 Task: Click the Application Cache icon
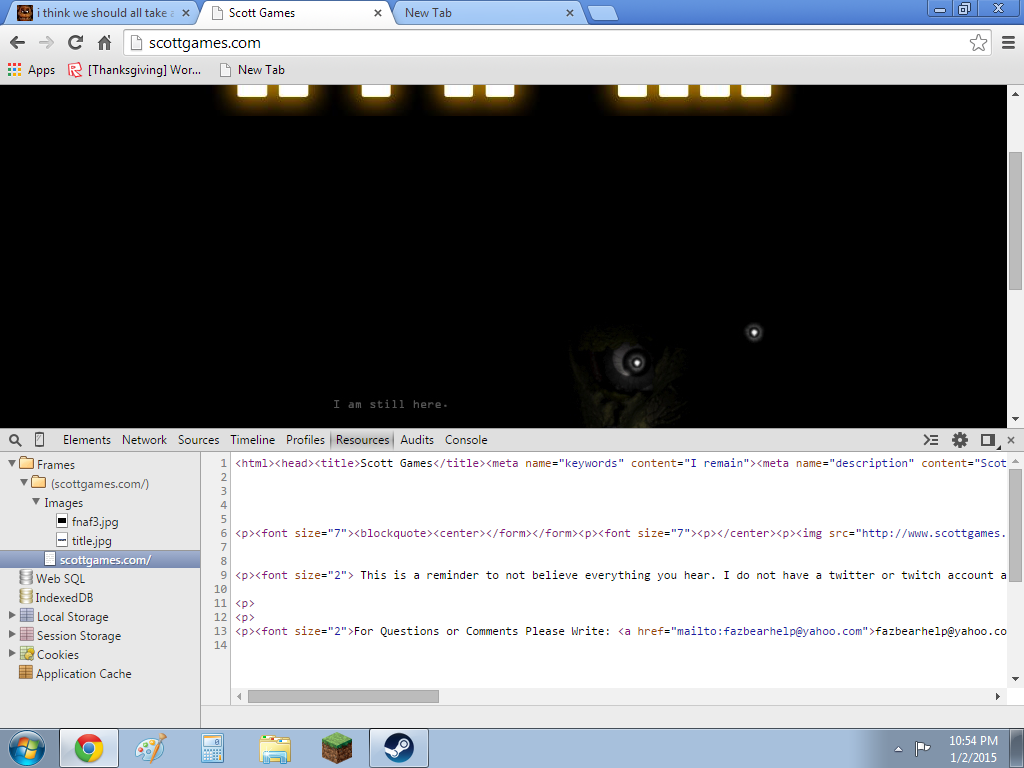pos(26,673)
